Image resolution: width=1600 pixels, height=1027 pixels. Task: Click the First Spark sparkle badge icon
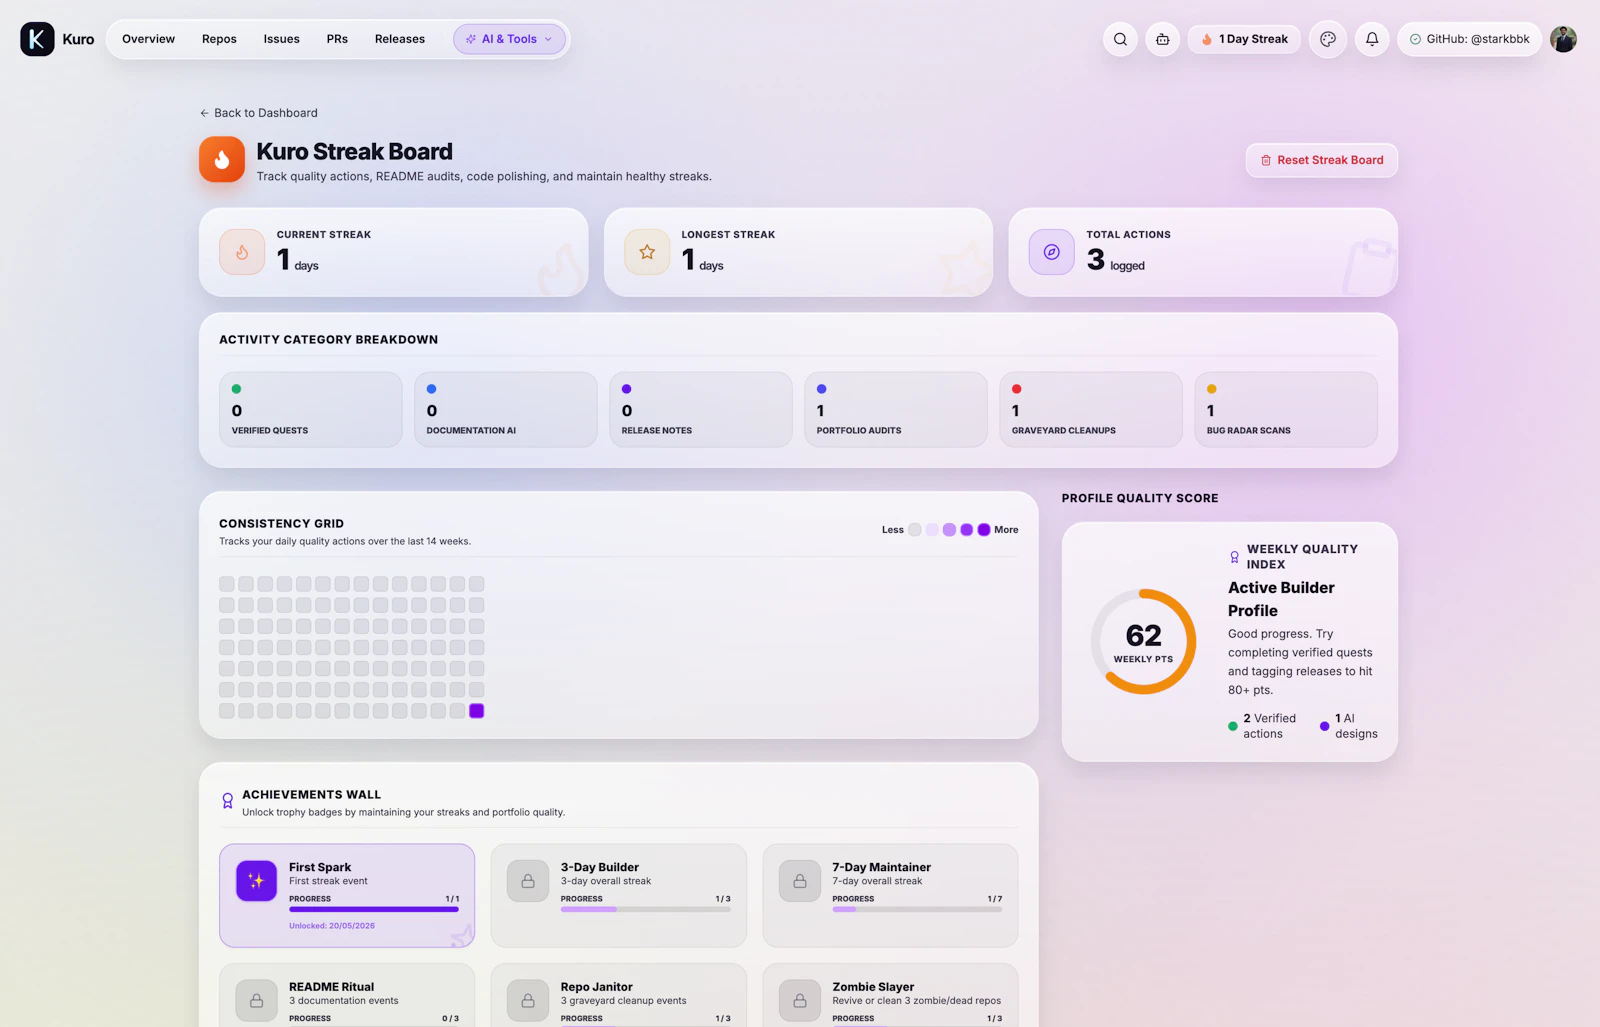pyautogui.click(x=256, y=881)
